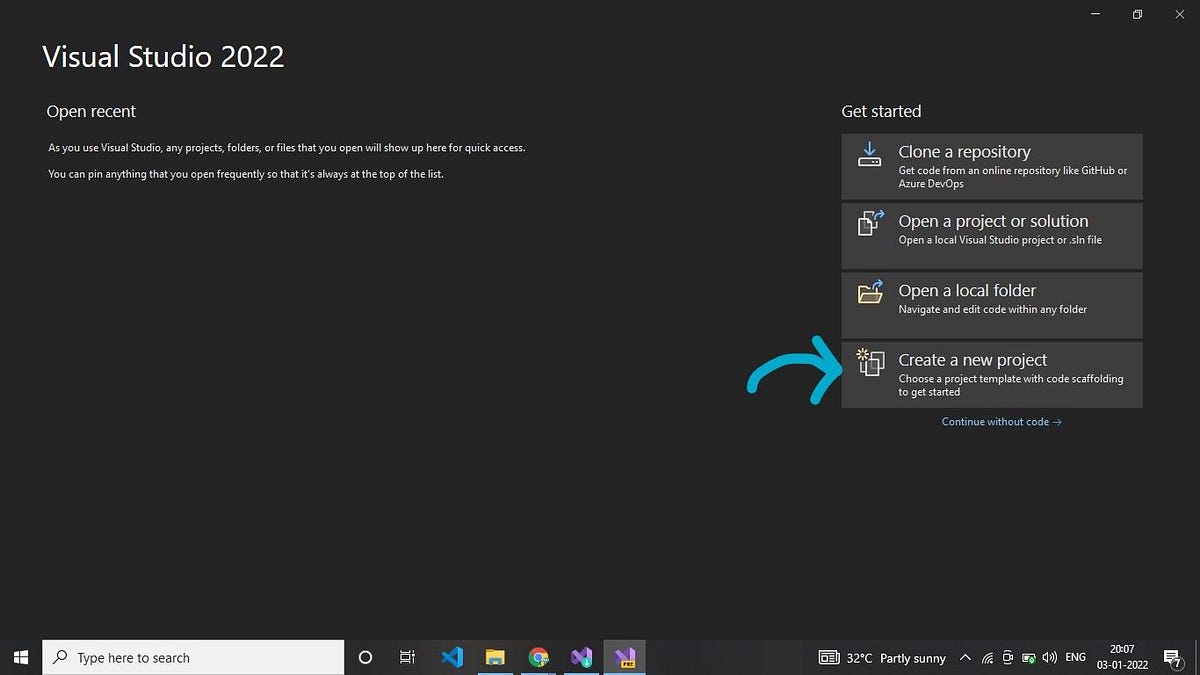The width and height of the screenshot is (1200, 675).
Task: Launch the Visual Studio Installer from the taskbar
Action: click(581, 657)
